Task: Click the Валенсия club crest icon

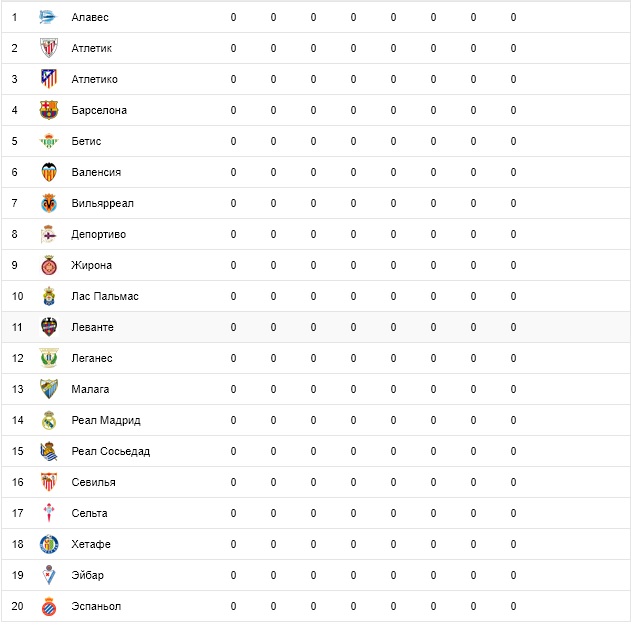Action: tap(48, 172)
